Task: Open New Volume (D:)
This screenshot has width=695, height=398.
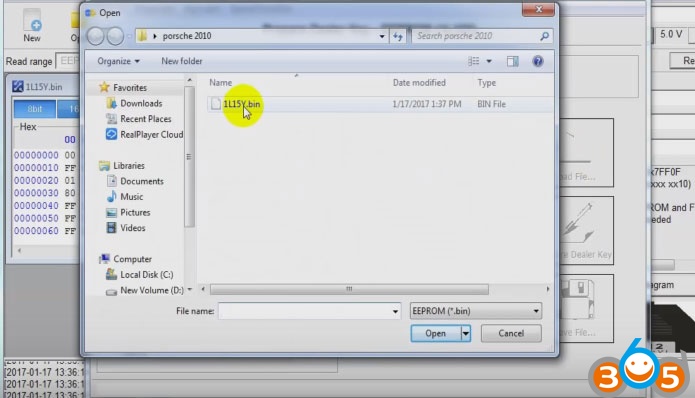Action: tap(152, 290)
